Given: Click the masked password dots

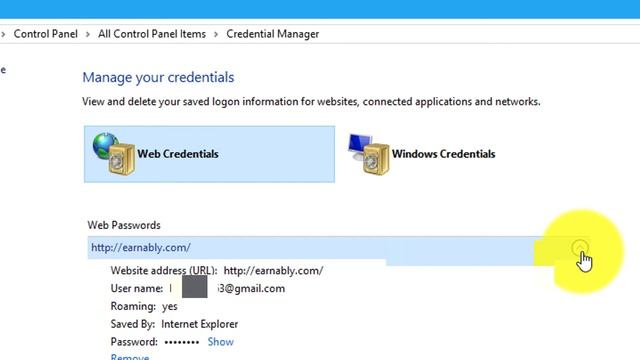Looking at the screenshot, I should [x=182, y=342].
